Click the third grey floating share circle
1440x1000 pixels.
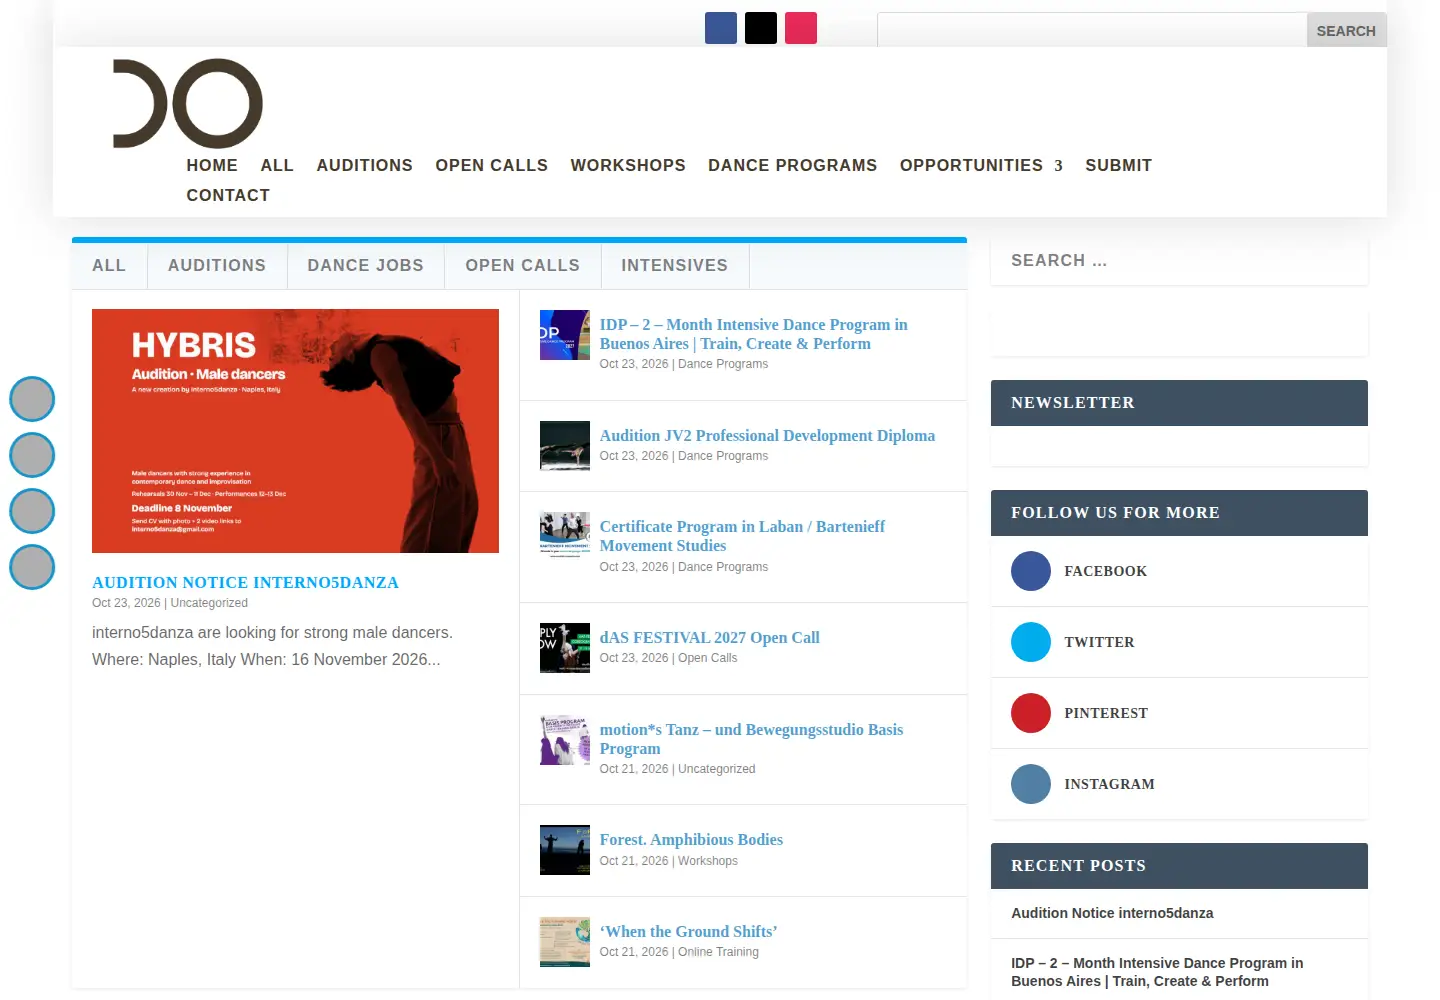tap(32, 511)
